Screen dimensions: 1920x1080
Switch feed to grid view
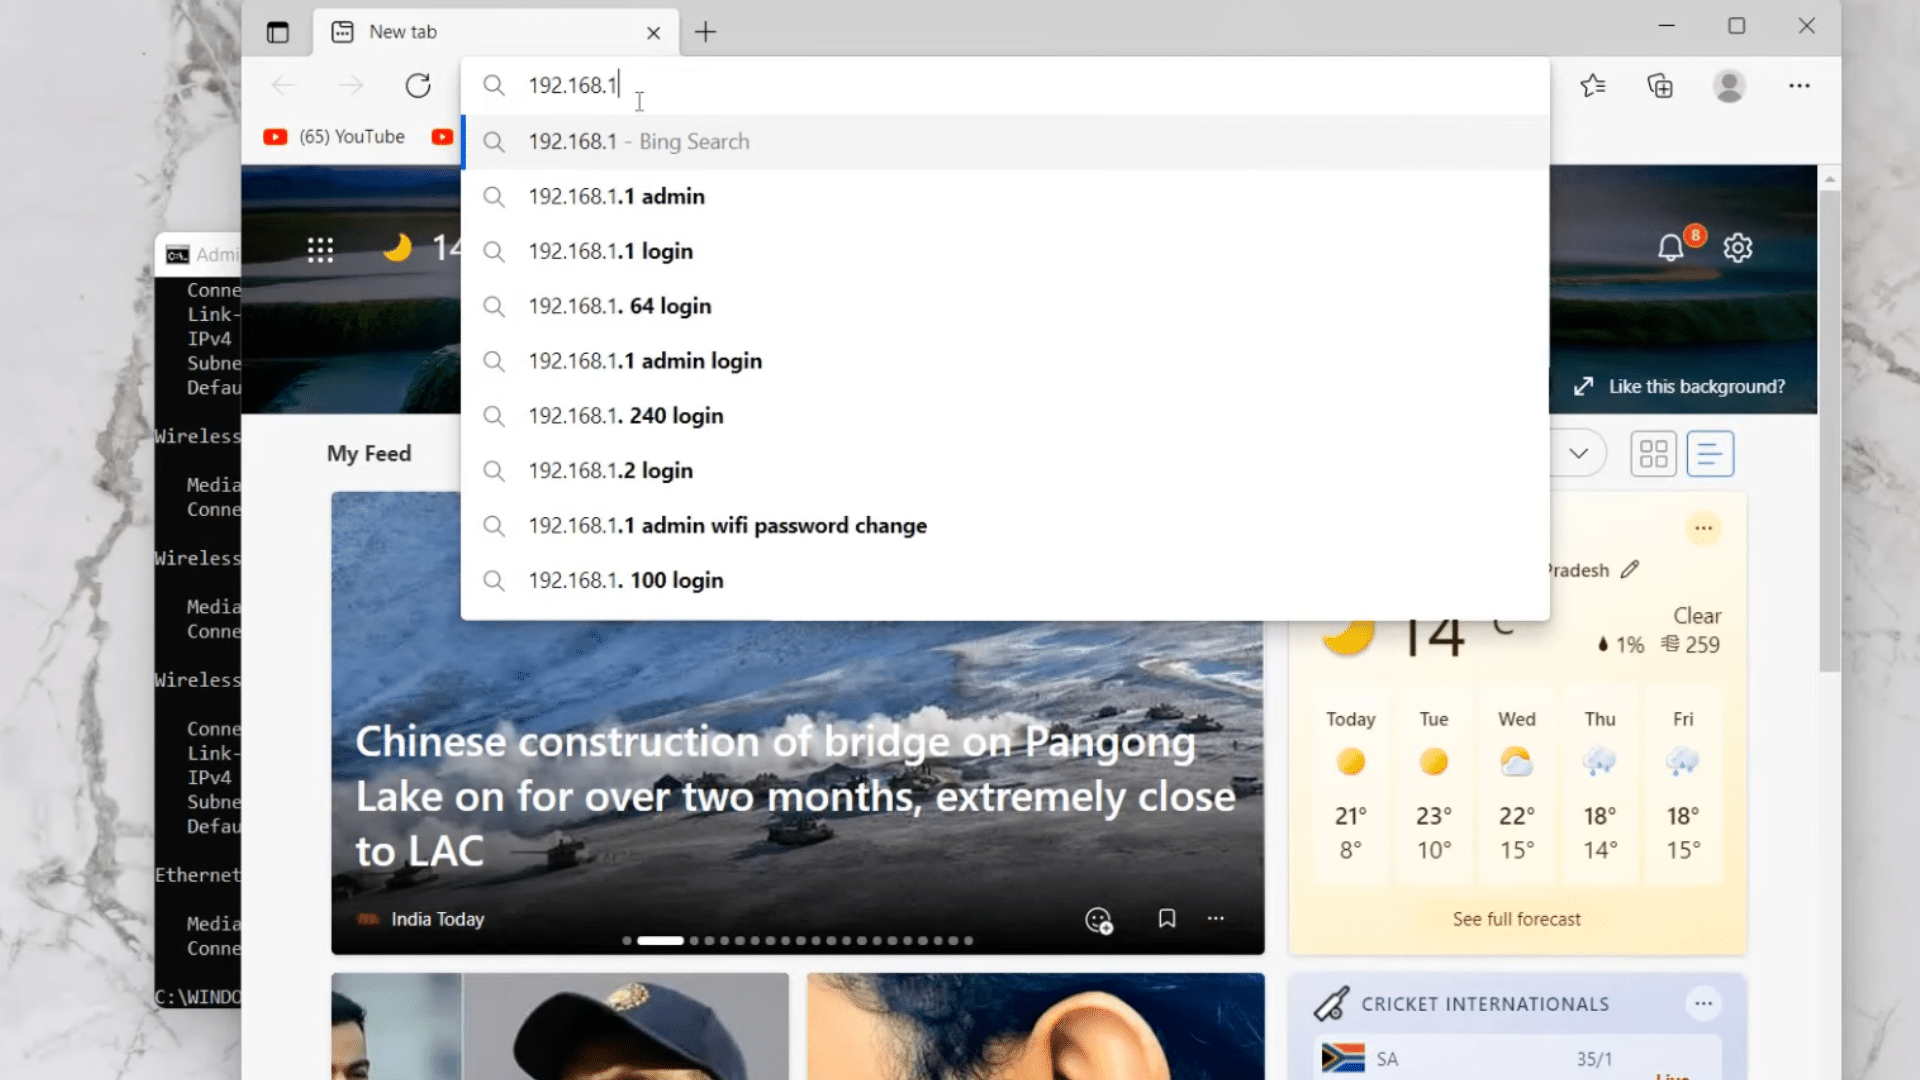click(1654, 454)
